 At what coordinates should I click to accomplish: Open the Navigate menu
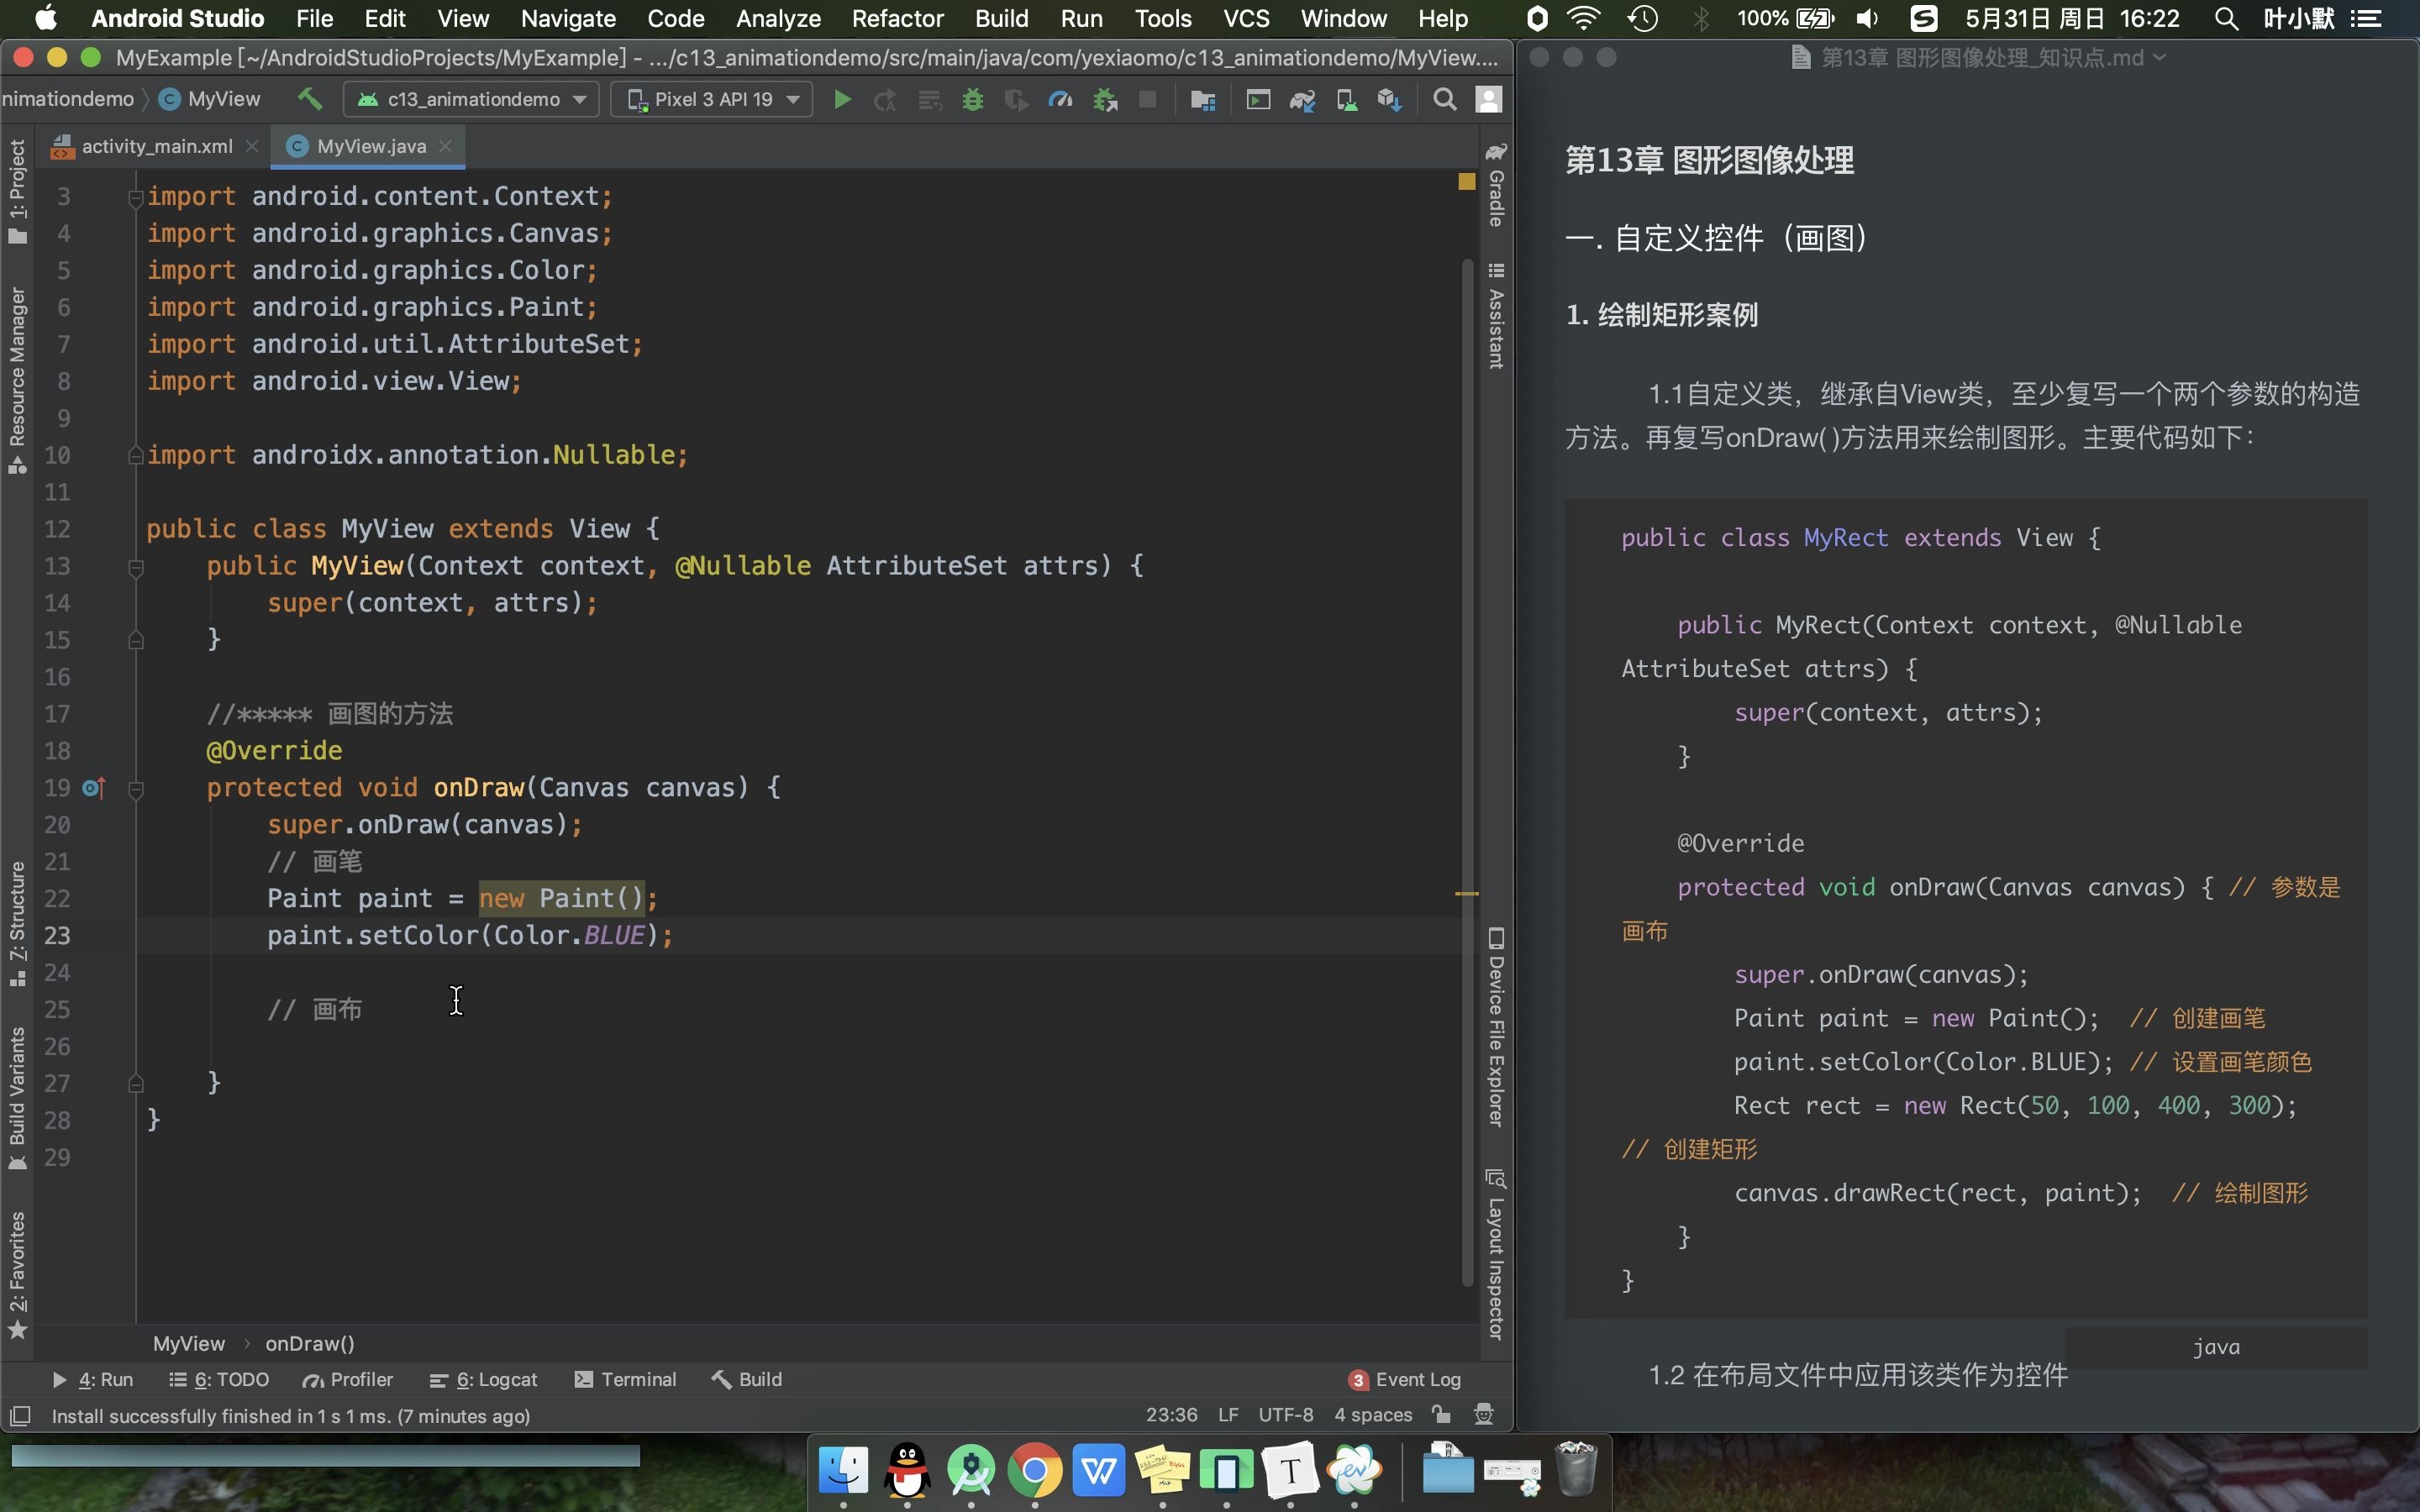567,18
